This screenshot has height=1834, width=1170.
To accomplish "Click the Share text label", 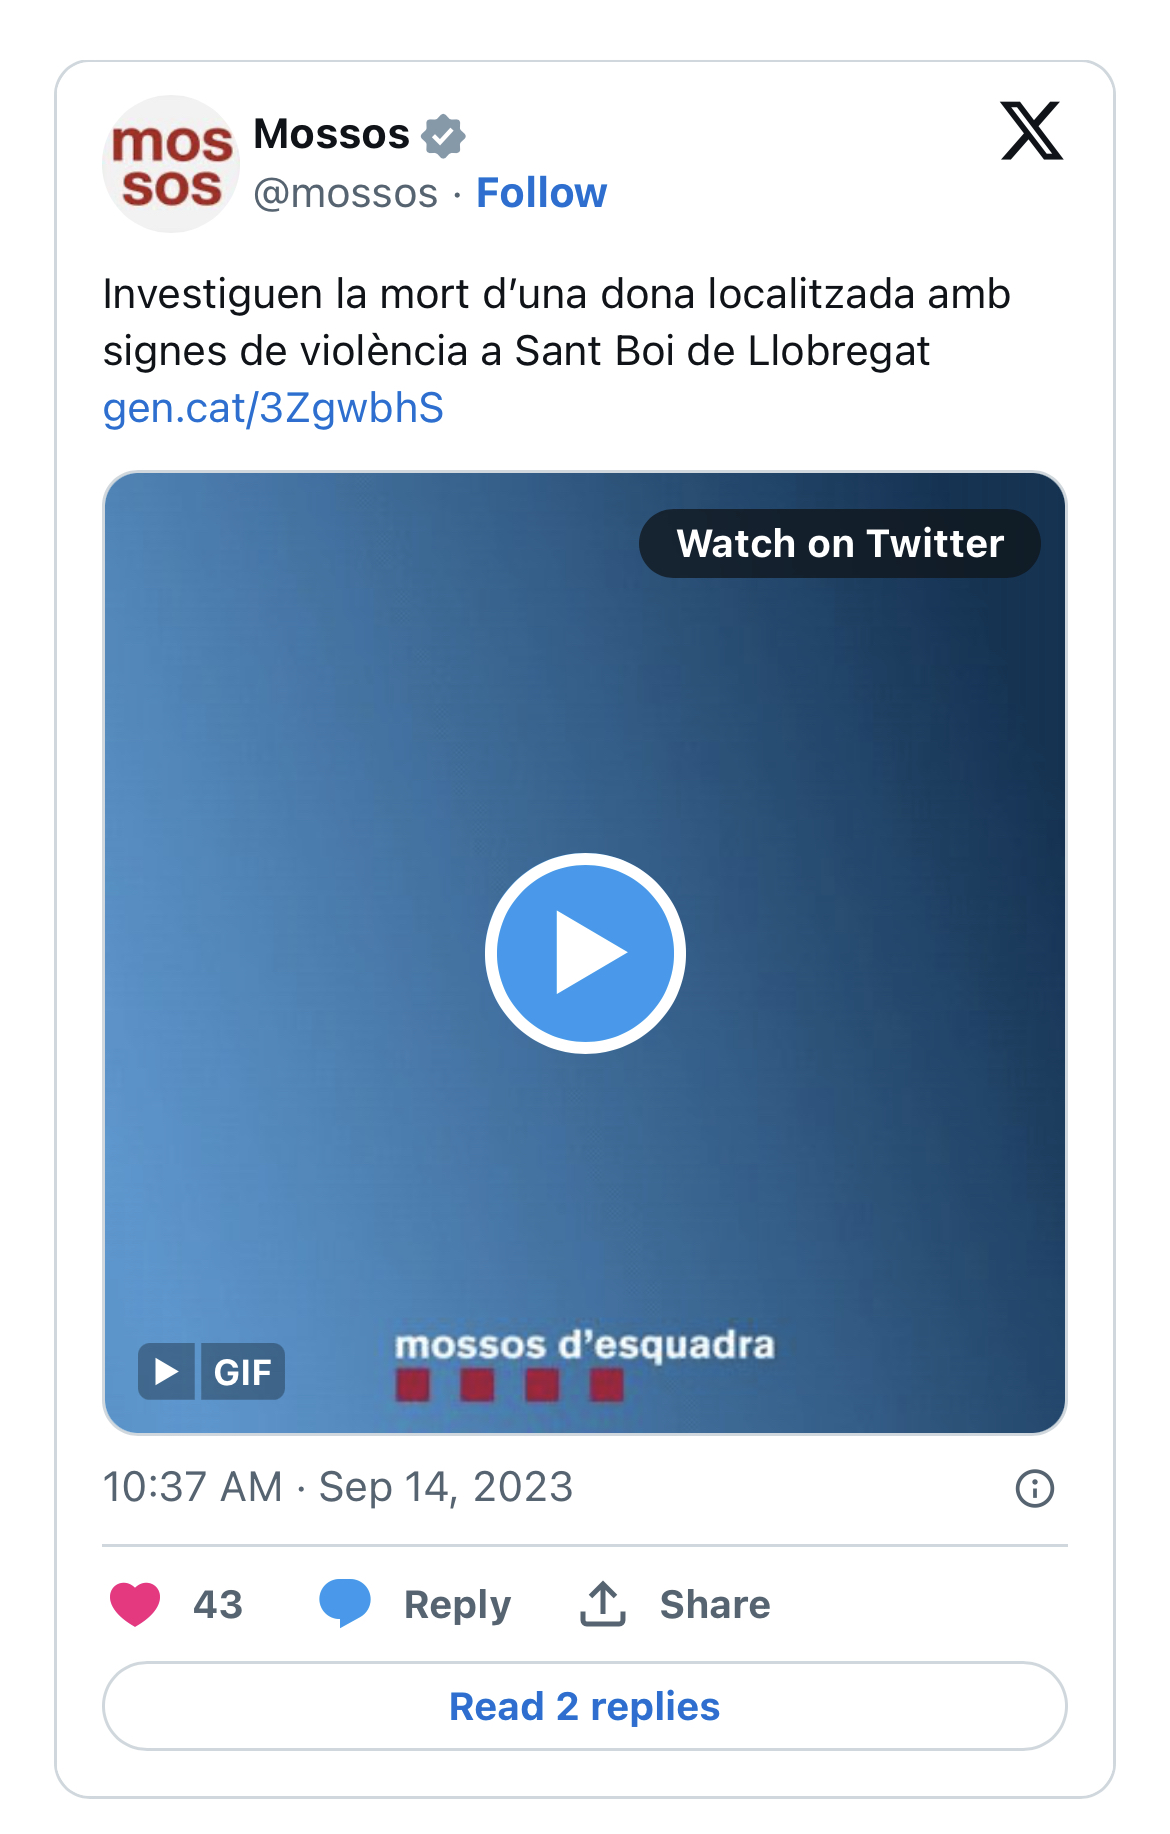I will point(714,1604).
